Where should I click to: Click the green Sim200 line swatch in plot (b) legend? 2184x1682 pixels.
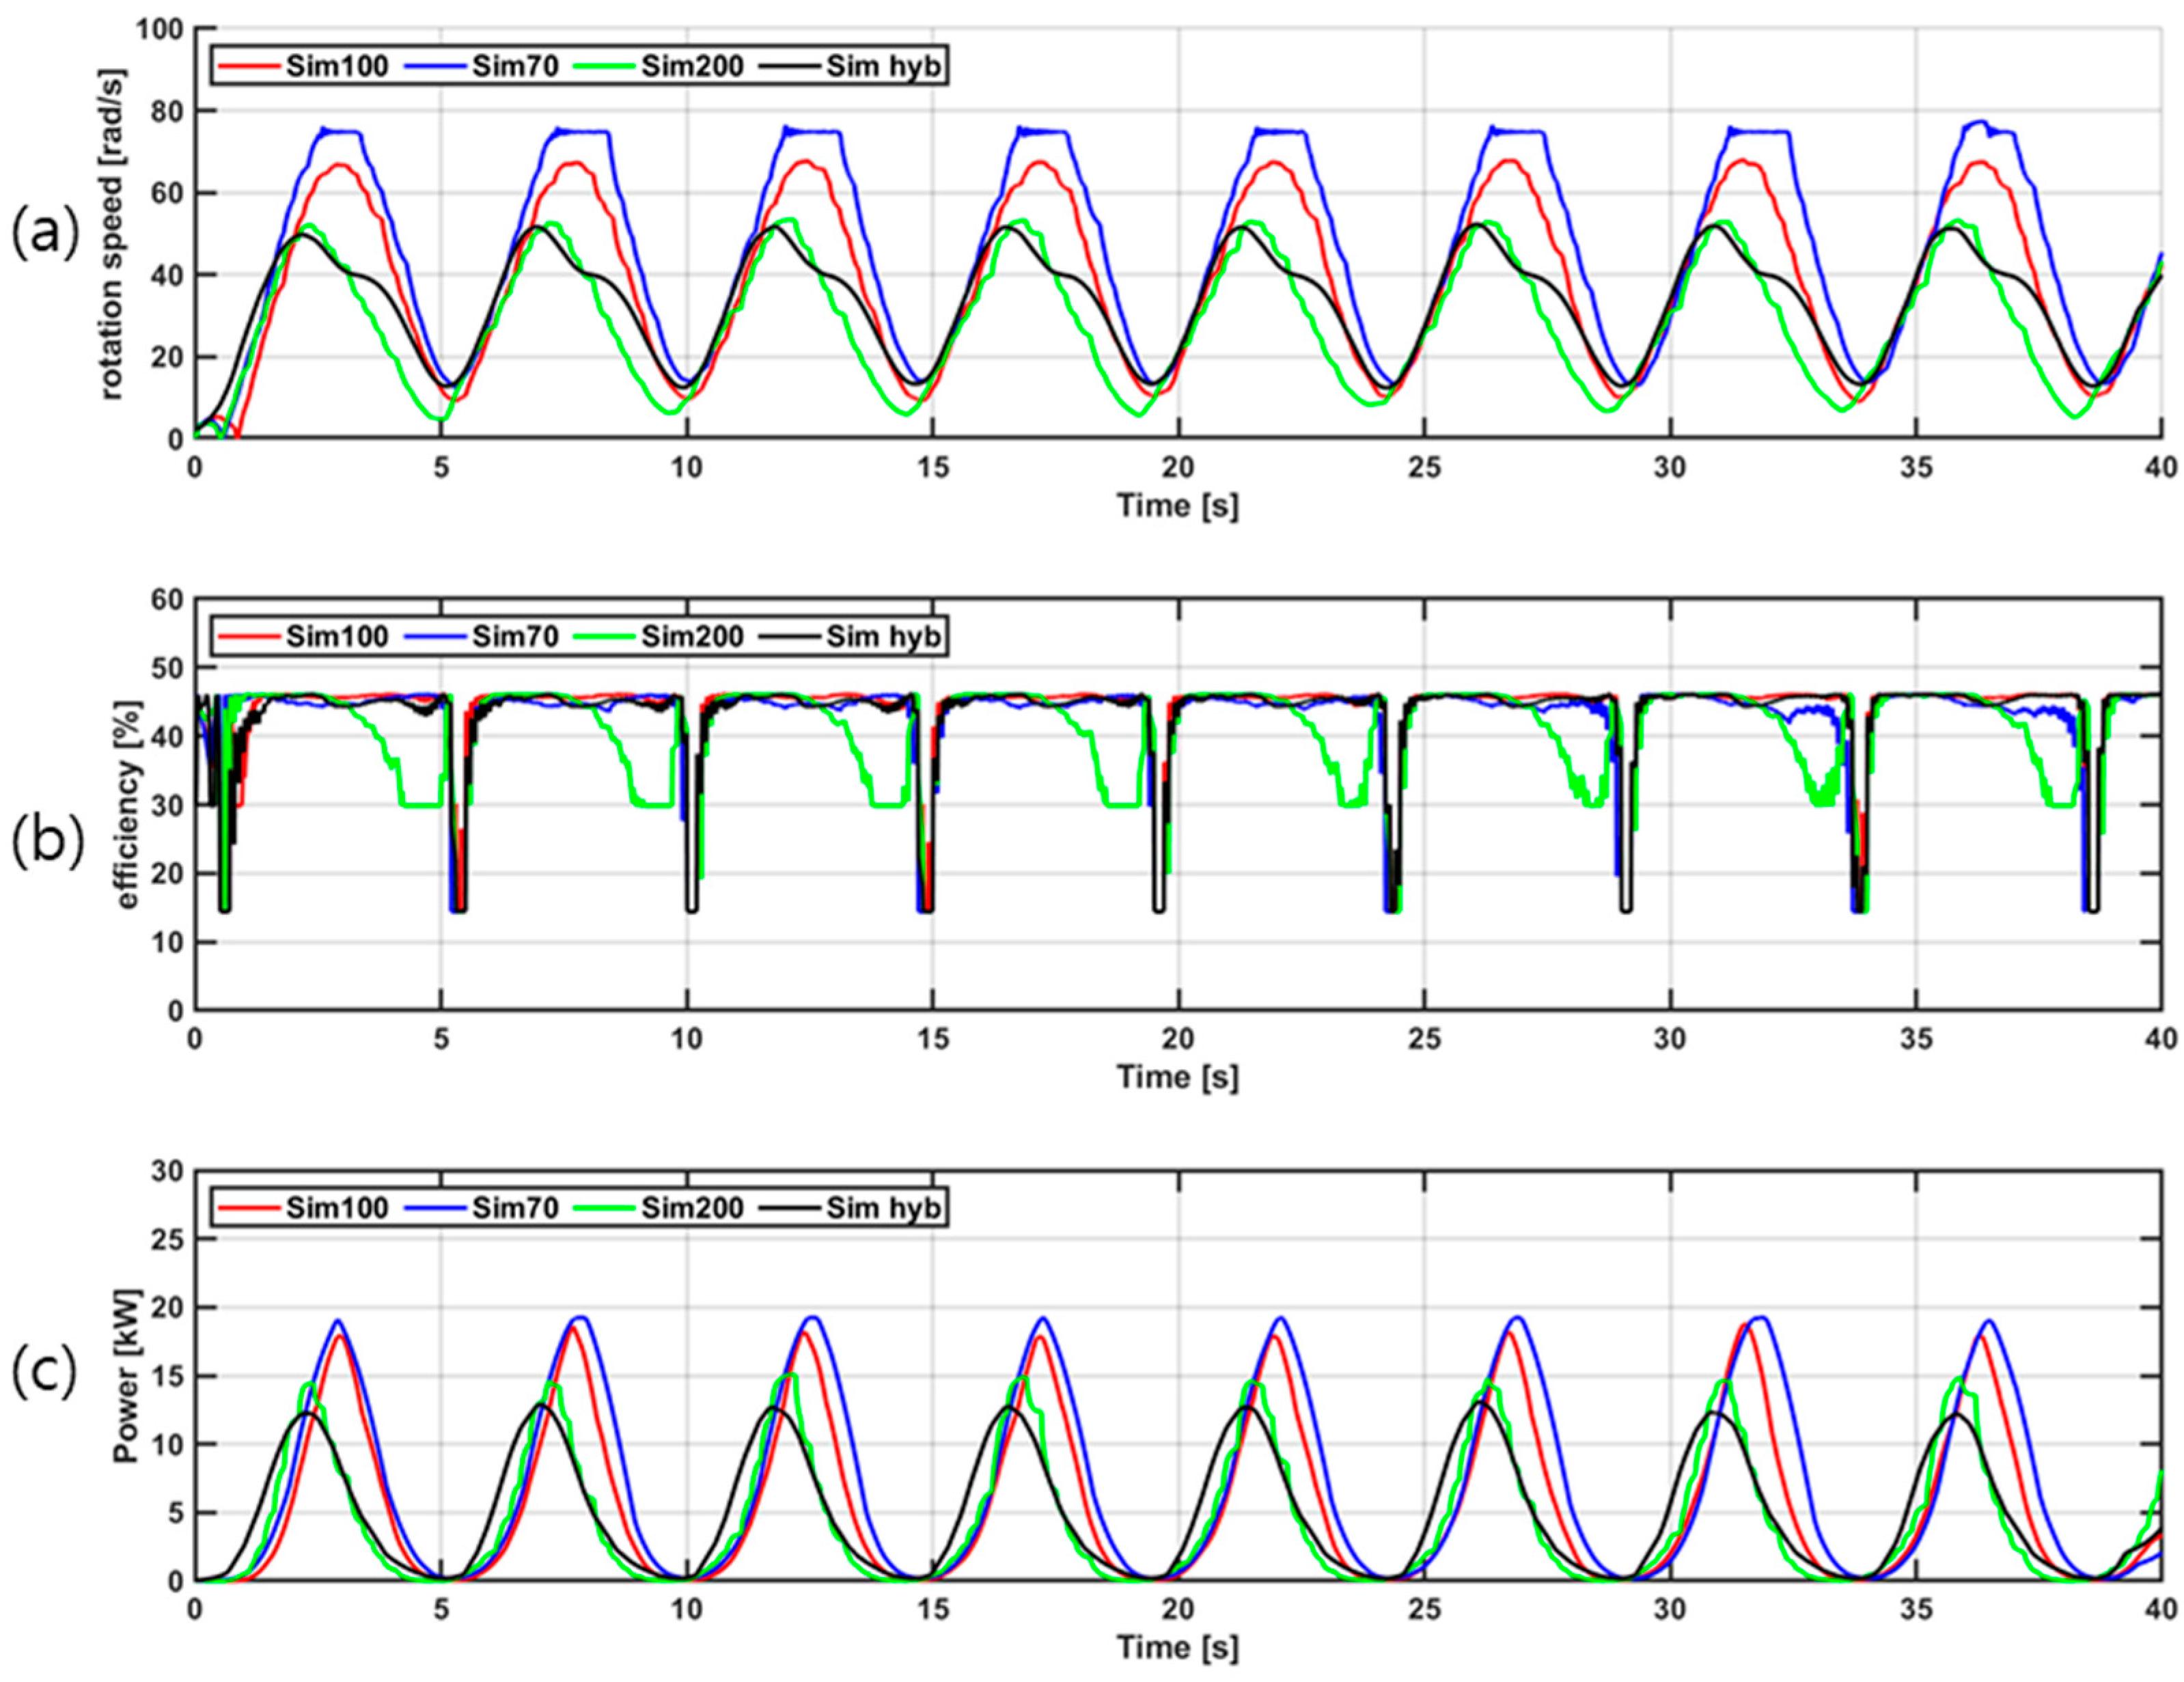pyautogui.click(x=605, y=637)
